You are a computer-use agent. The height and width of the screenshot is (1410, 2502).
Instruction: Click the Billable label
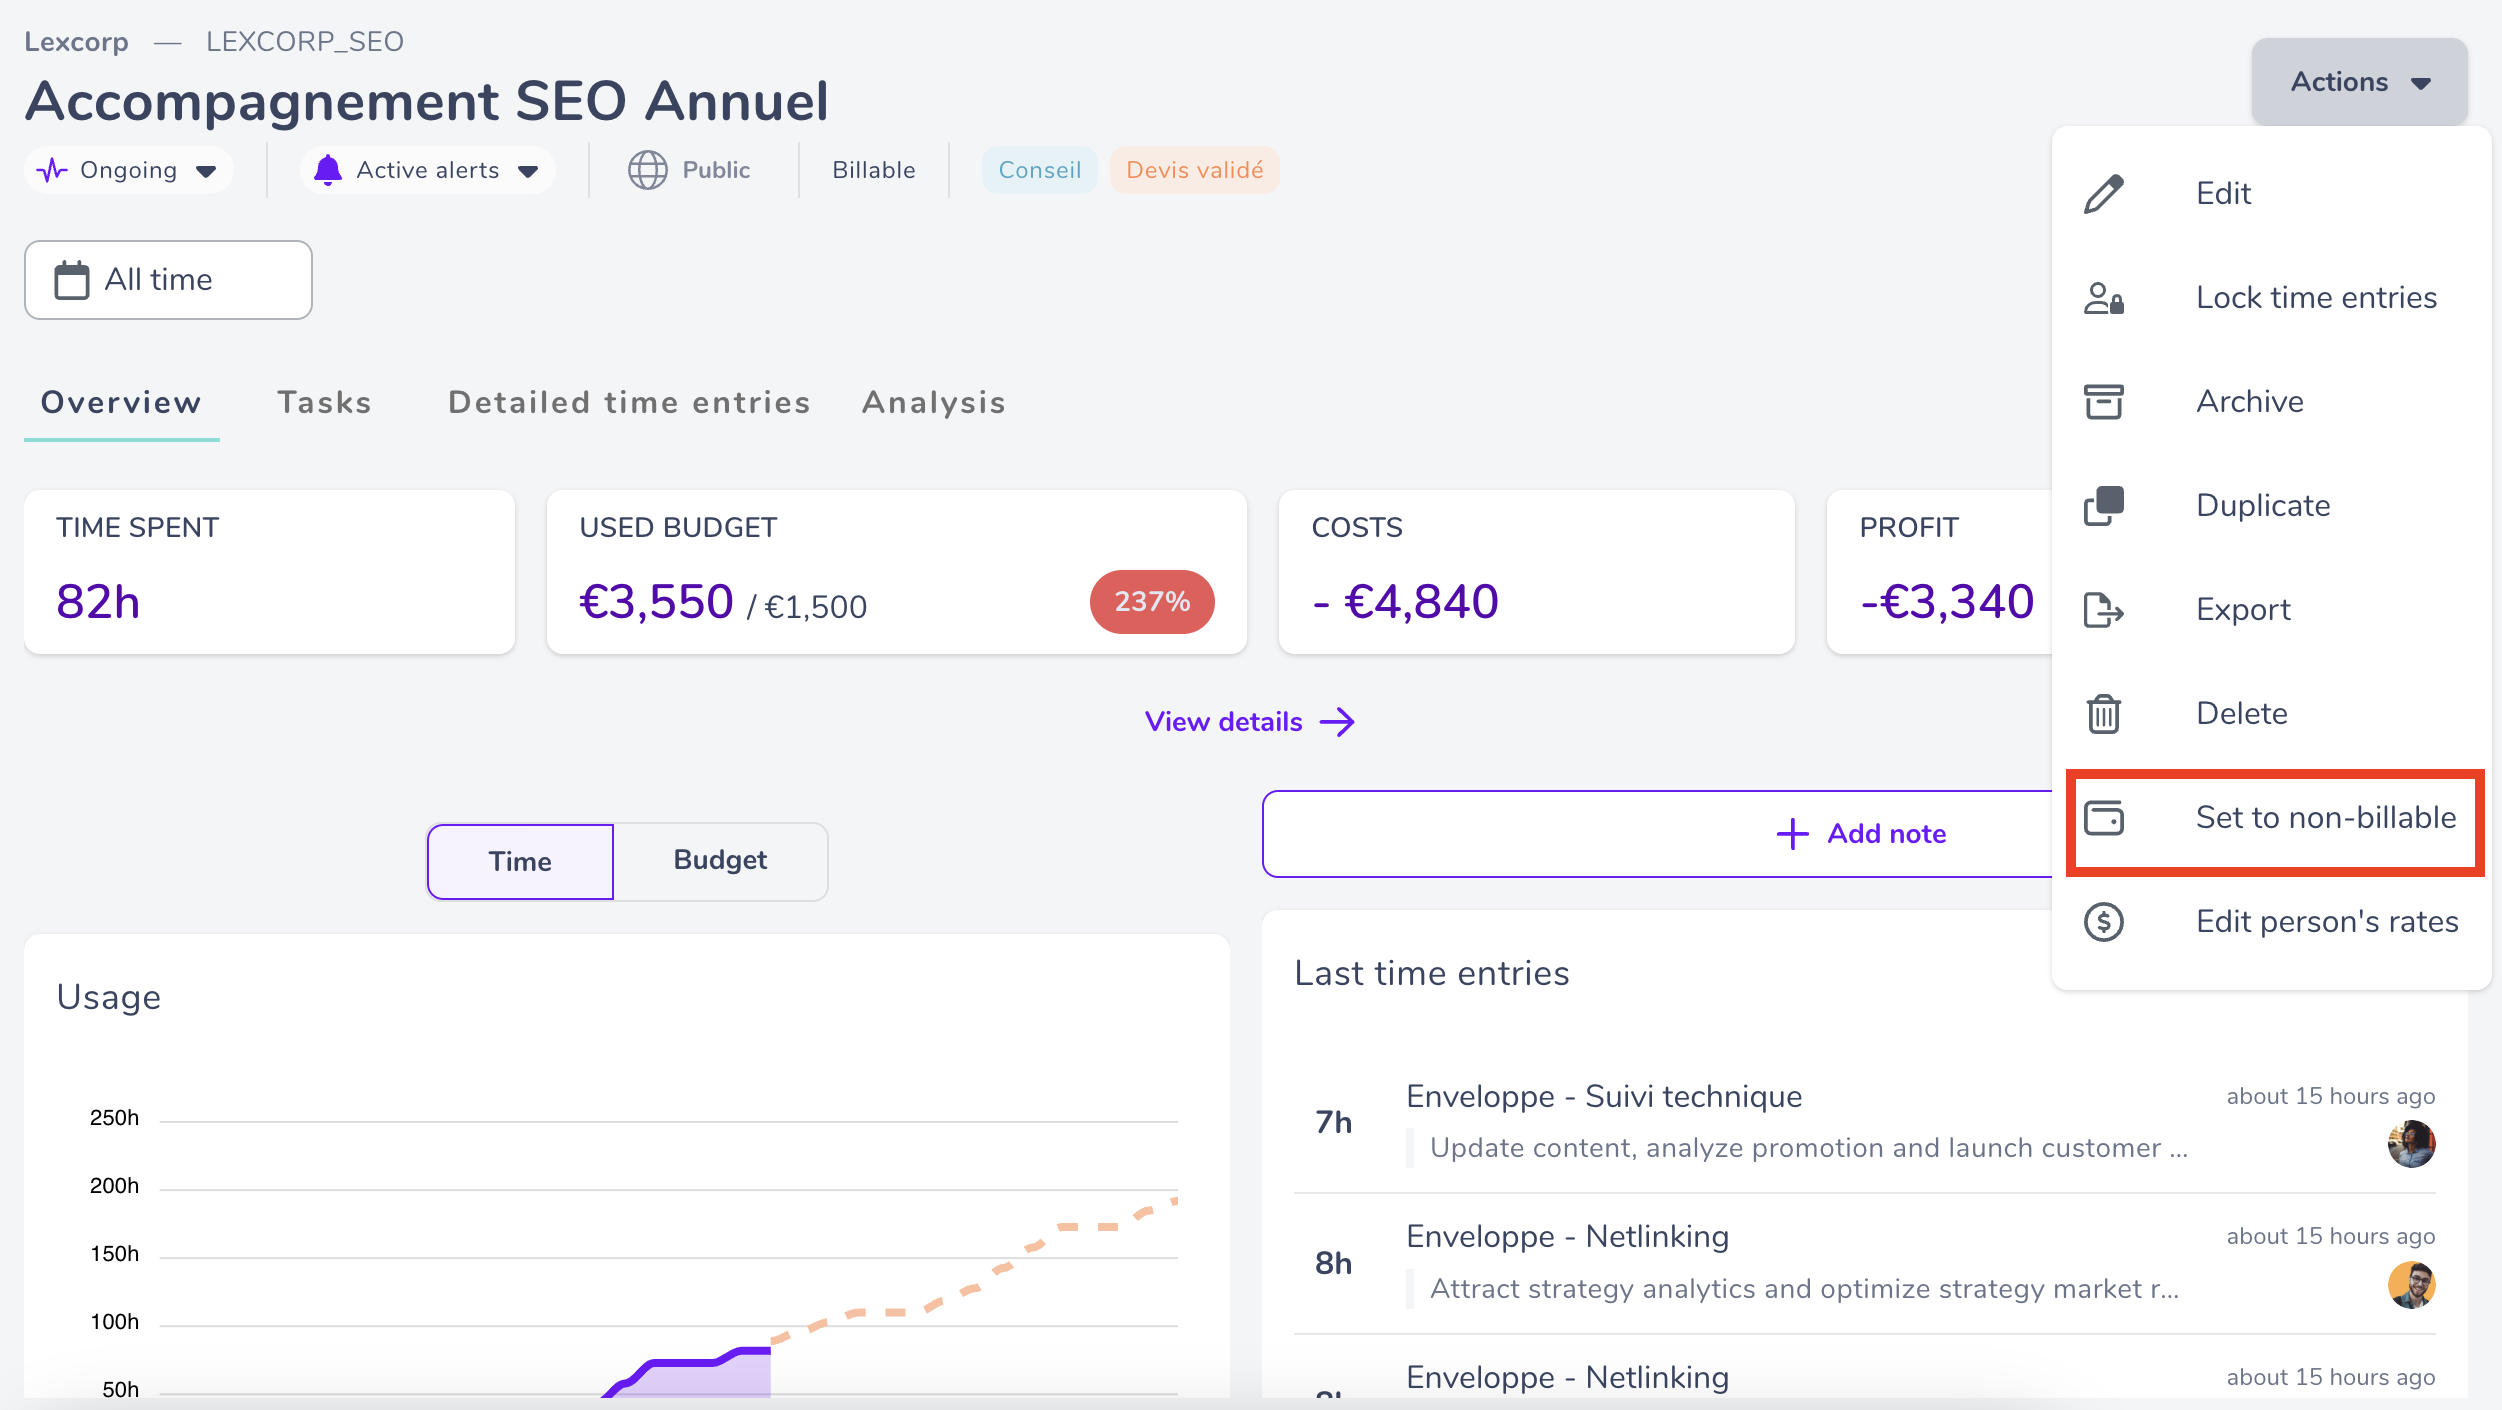click(874, 170)
